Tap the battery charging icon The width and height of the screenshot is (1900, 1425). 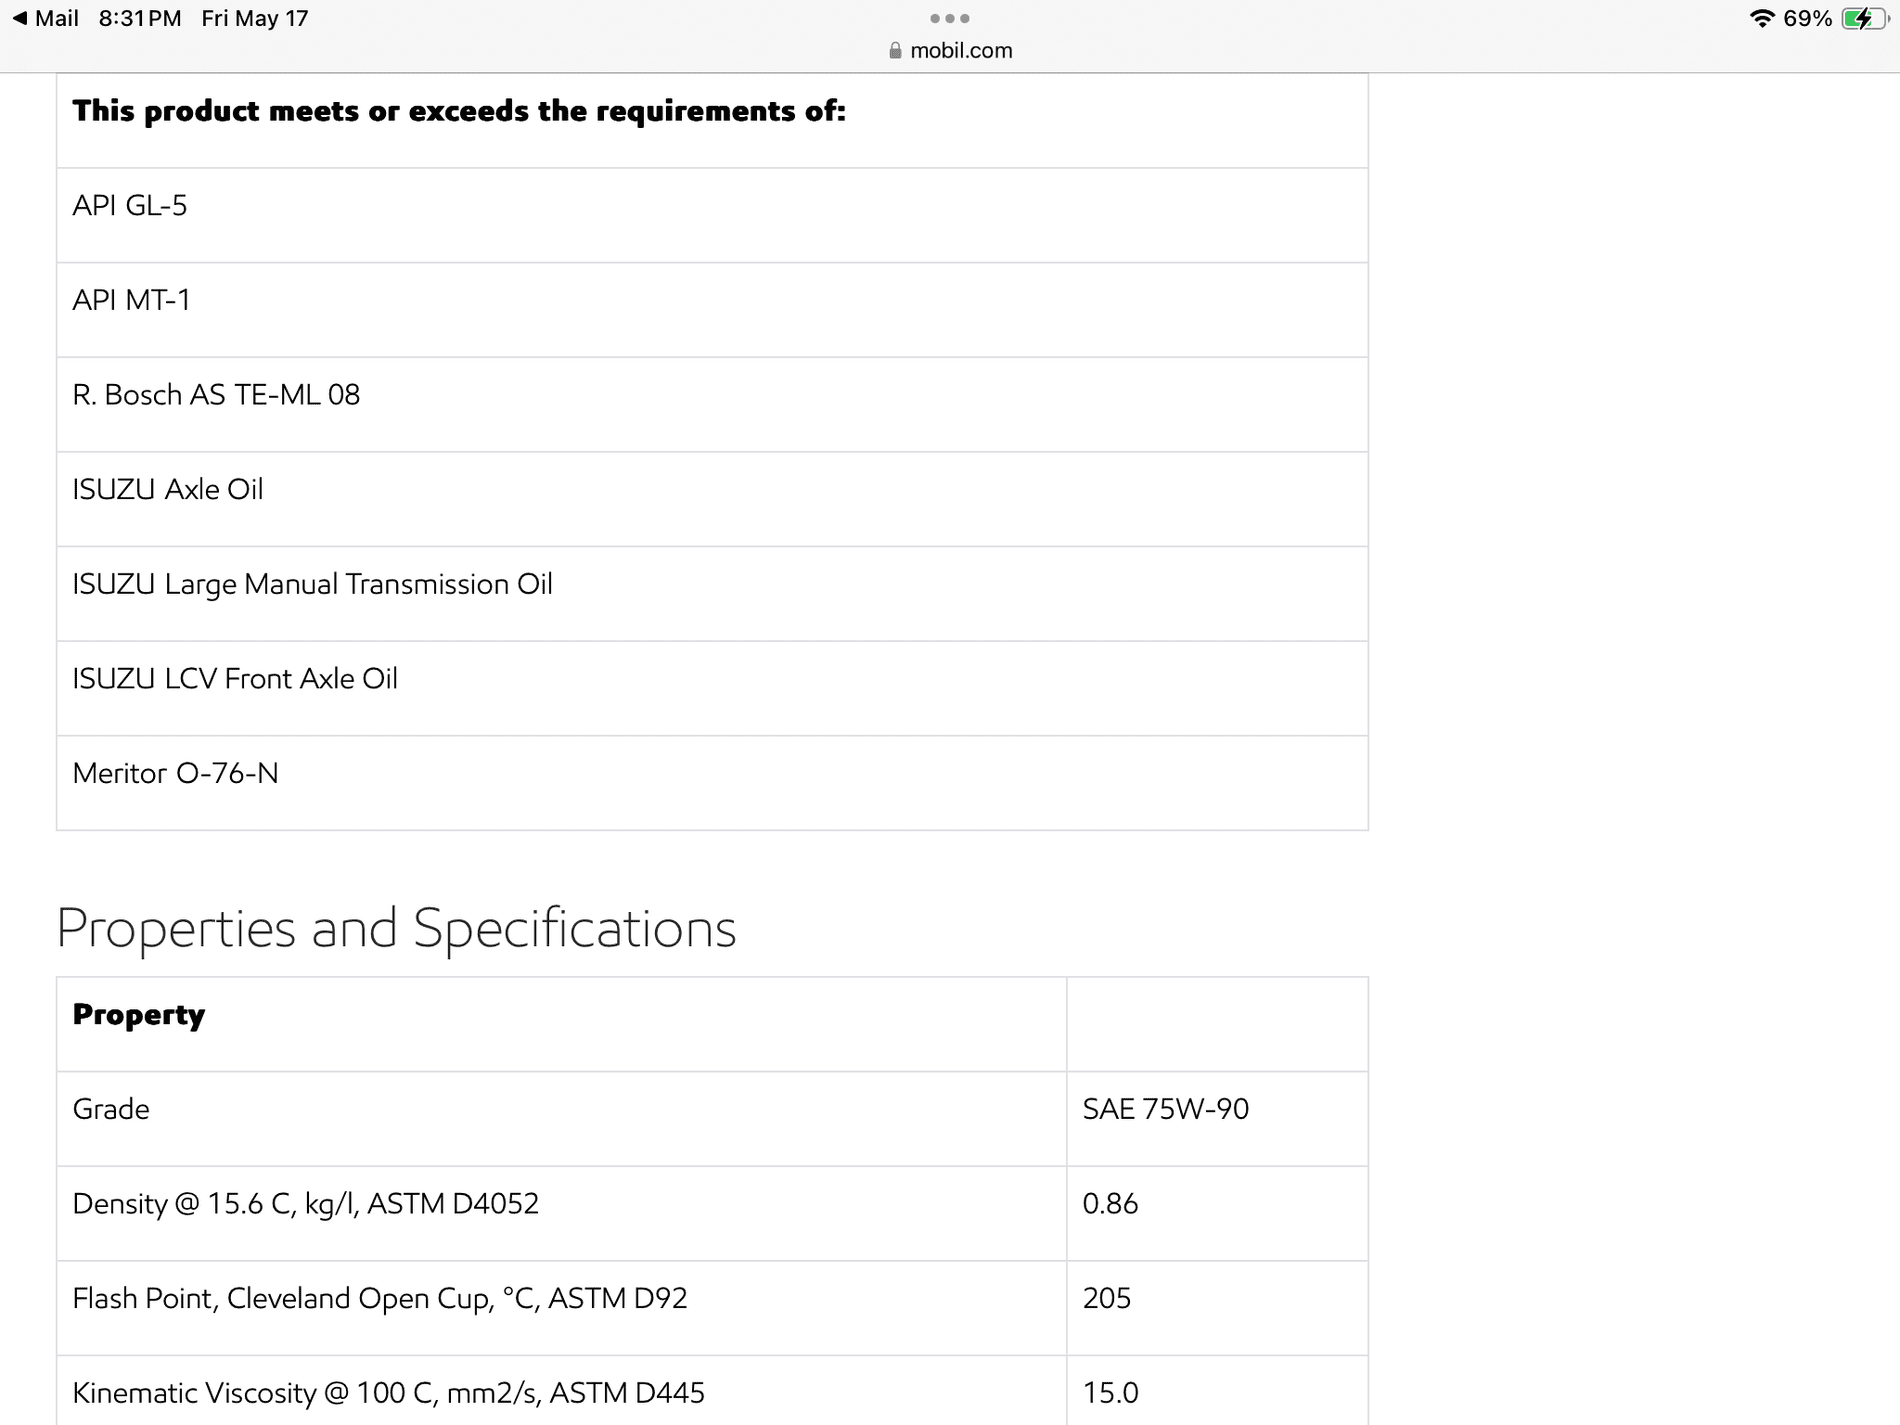pos(1865,18)
